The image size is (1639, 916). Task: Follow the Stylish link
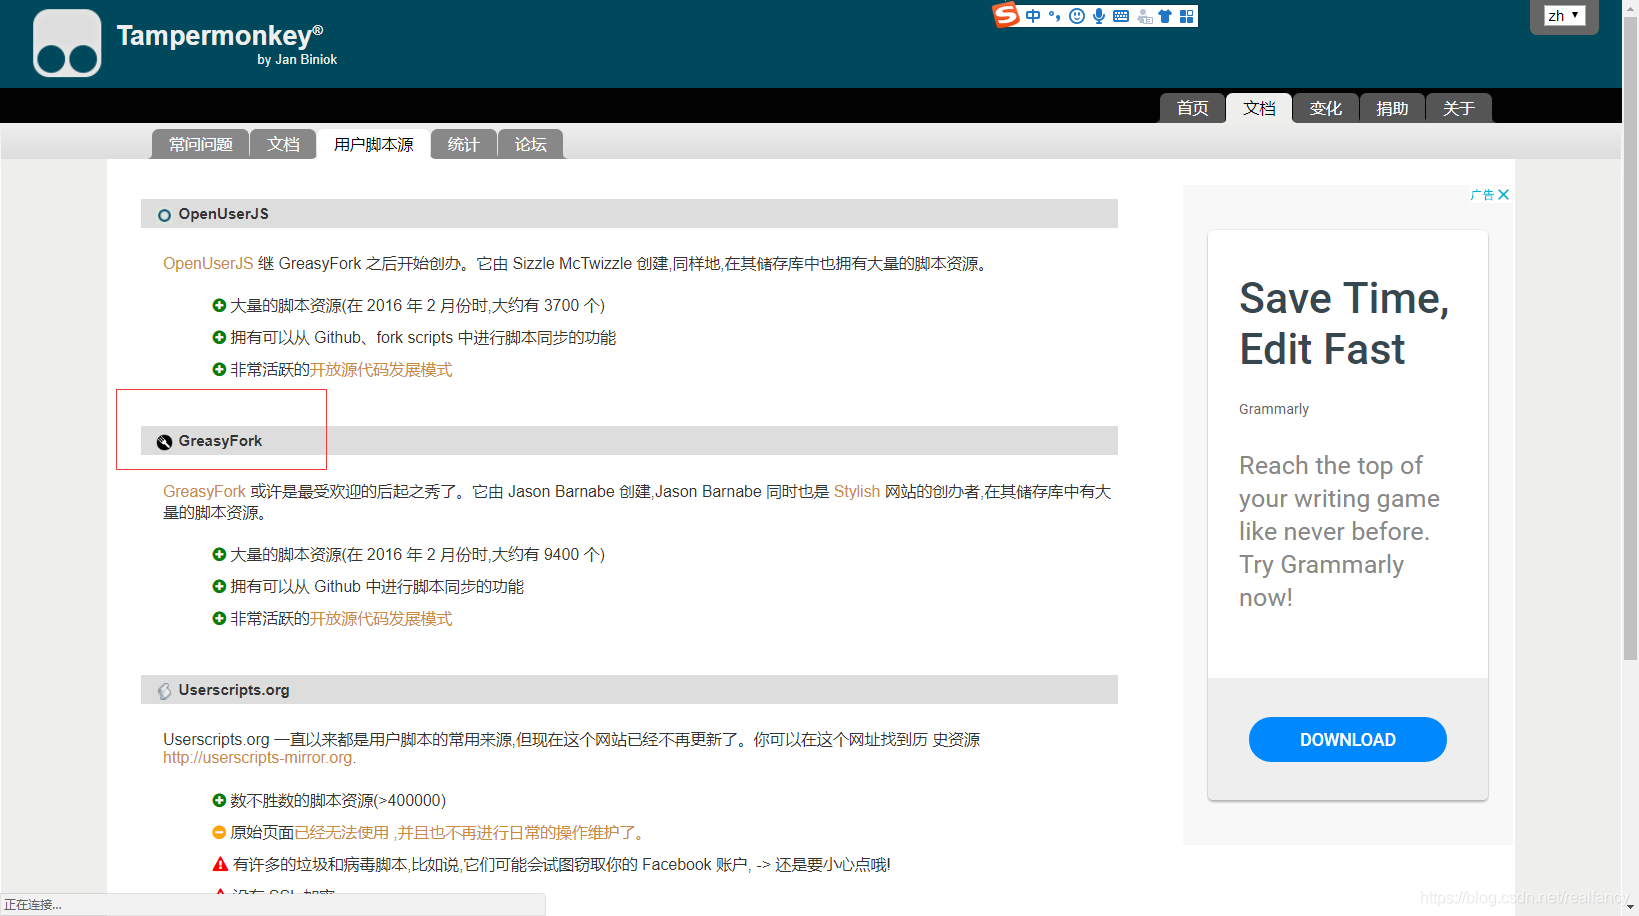coord(857,492)
